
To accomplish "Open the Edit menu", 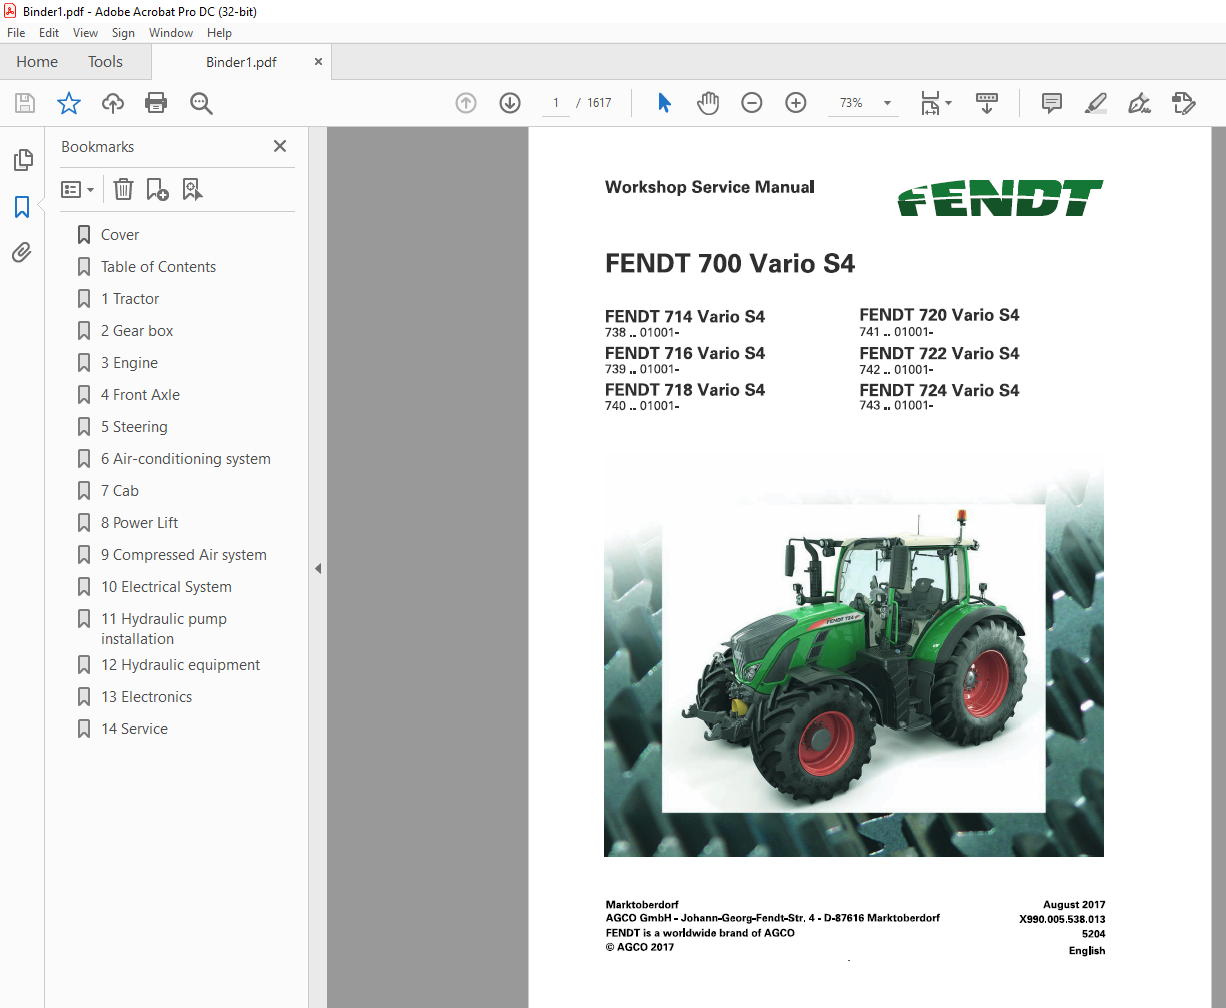I will tap(49, 33).
